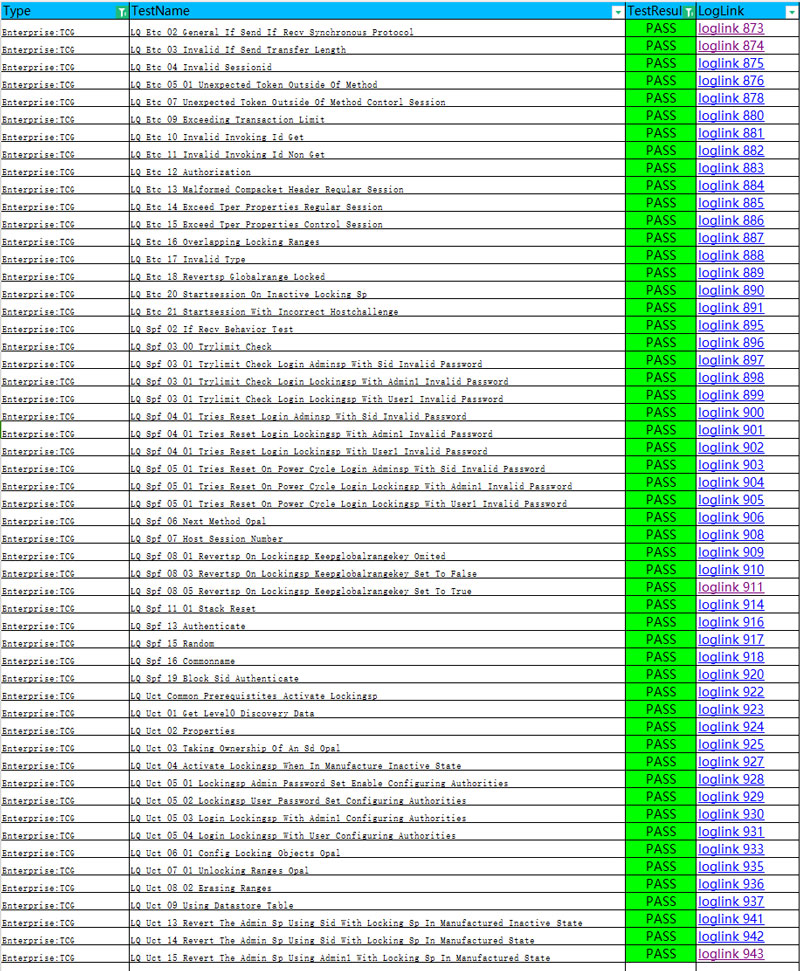
Task: Click loglink 878
Action: coord(731,98)
